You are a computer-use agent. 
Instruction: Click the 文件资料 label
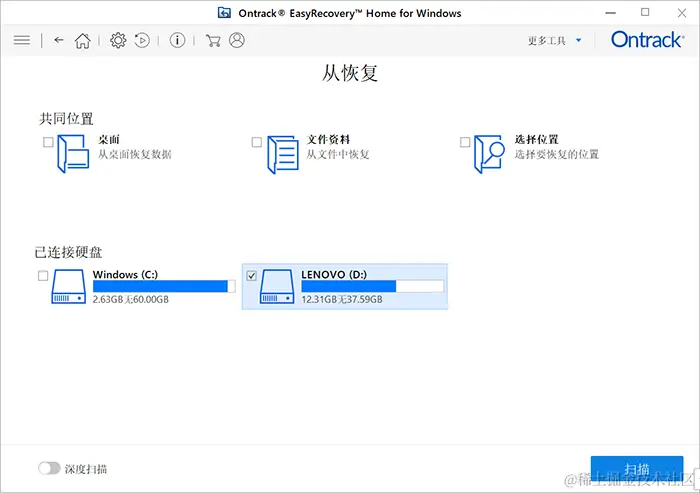(x=328, y=139)
